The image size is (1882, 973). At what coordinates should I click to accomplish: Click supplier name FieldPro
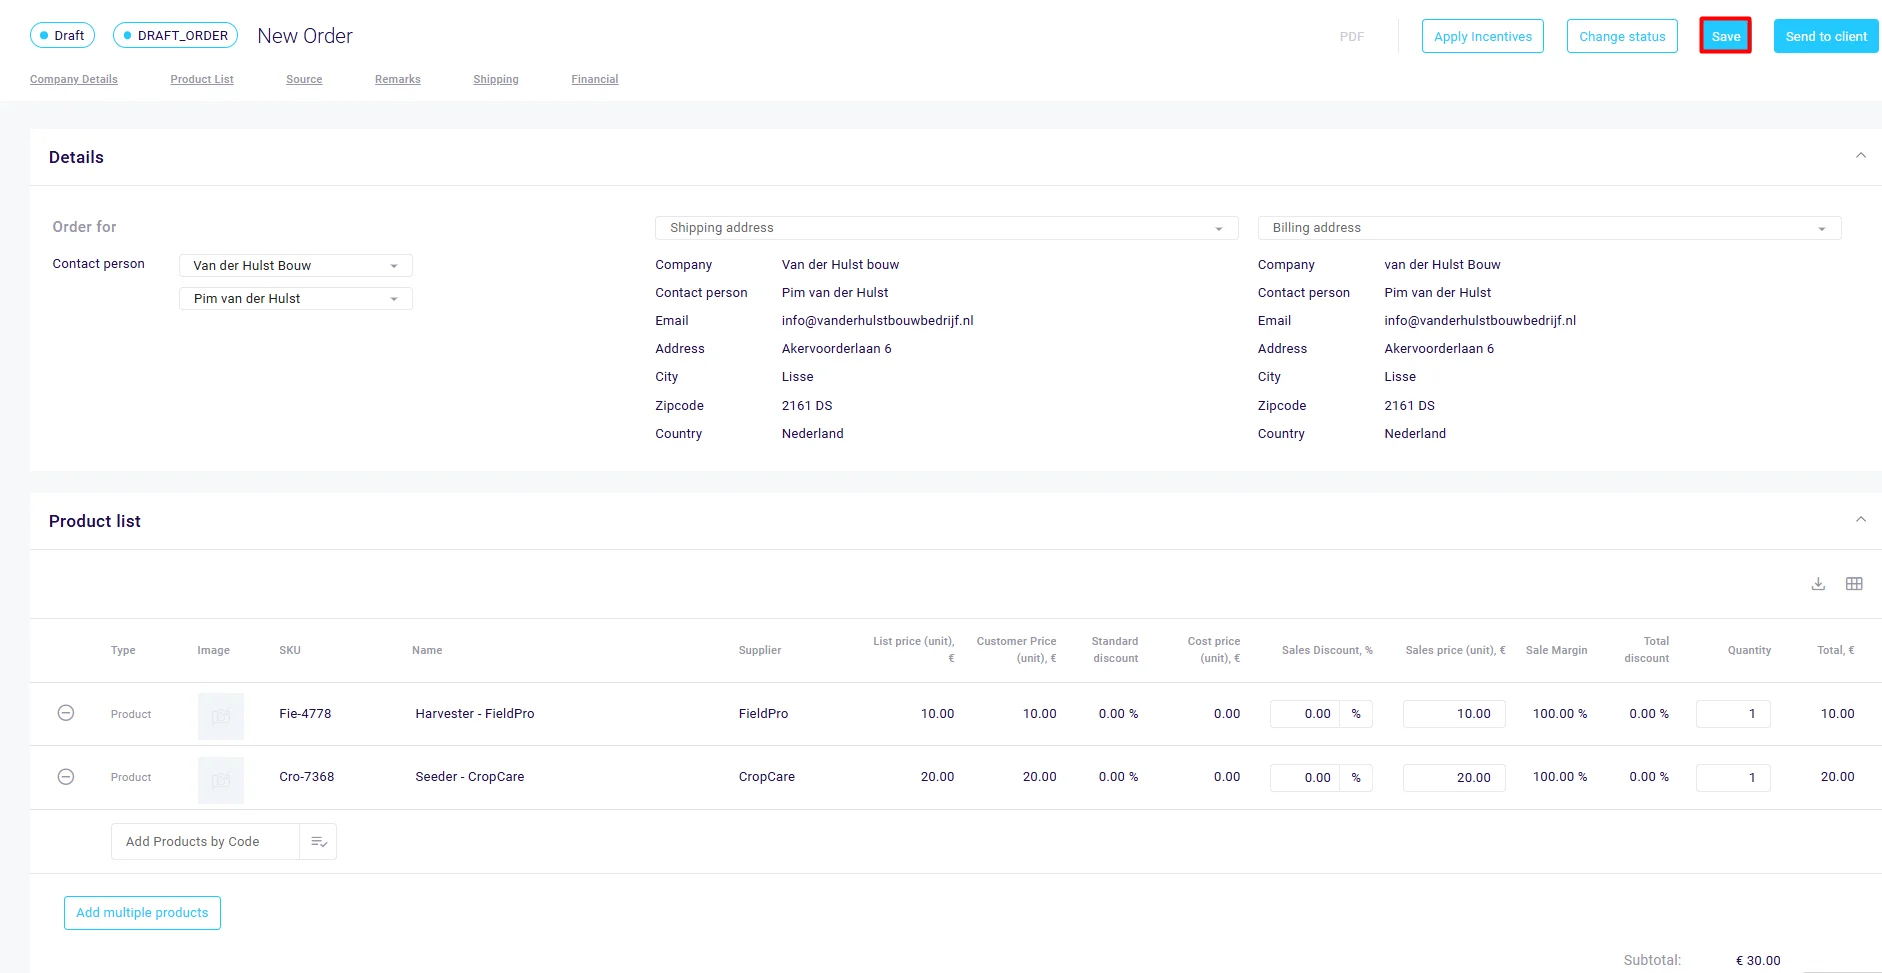763,714
